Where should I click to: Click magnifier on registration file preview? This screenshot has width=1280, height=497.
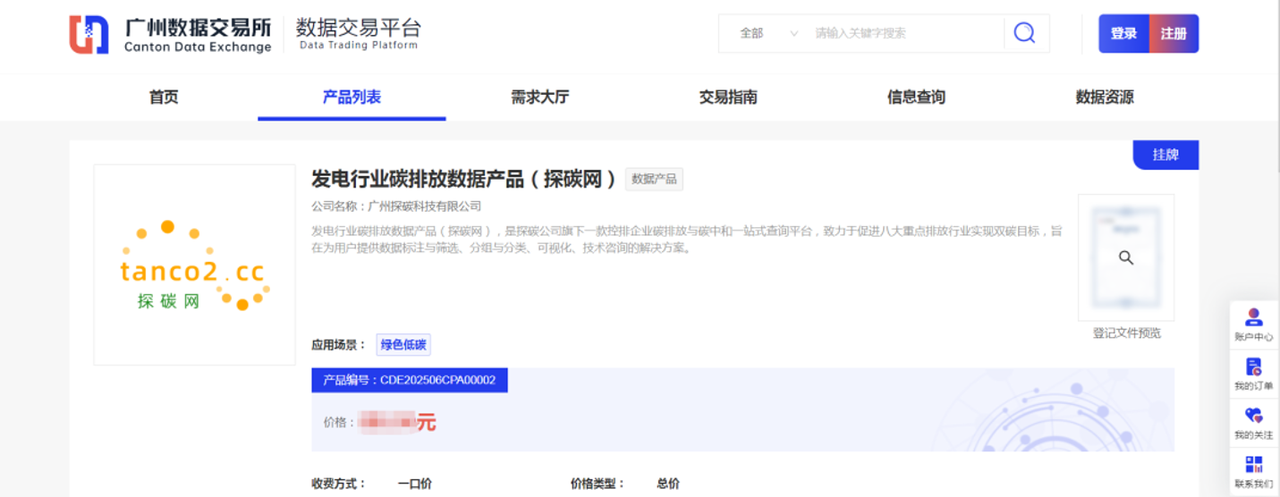pos(1126,258)
